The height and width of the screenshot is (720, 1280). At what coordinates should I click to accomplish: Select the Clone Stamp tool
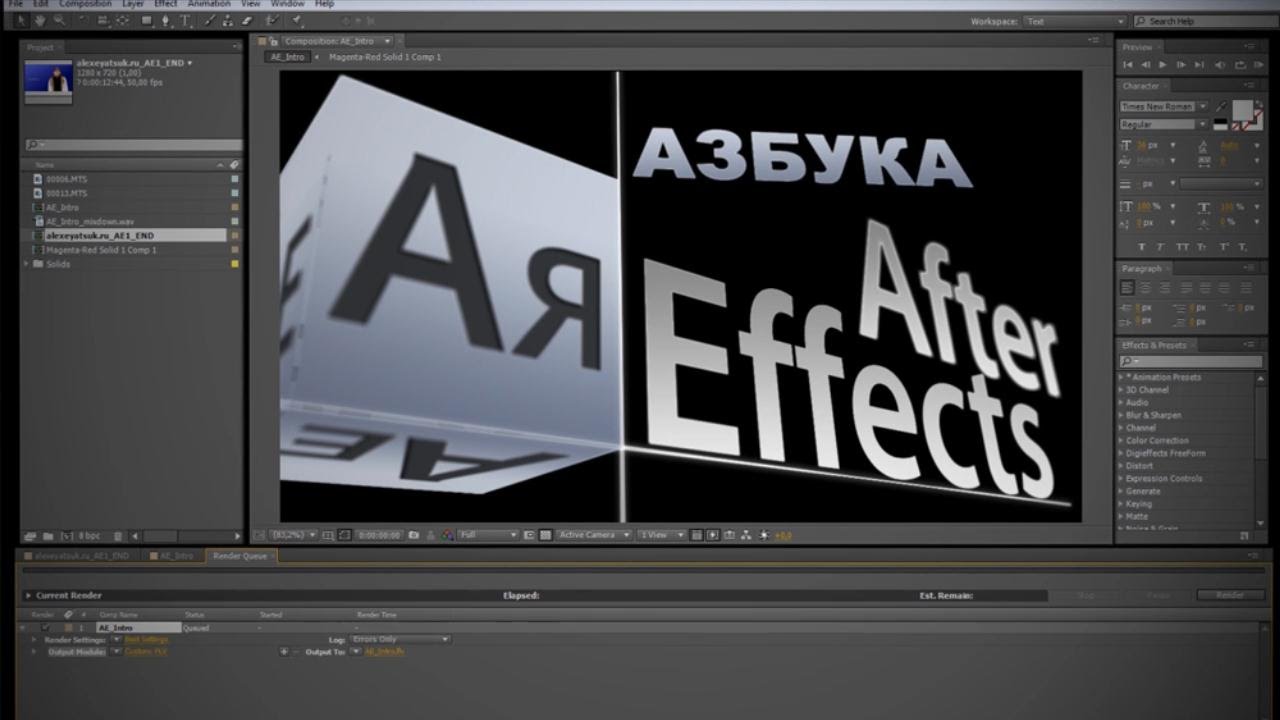(228, 20)
